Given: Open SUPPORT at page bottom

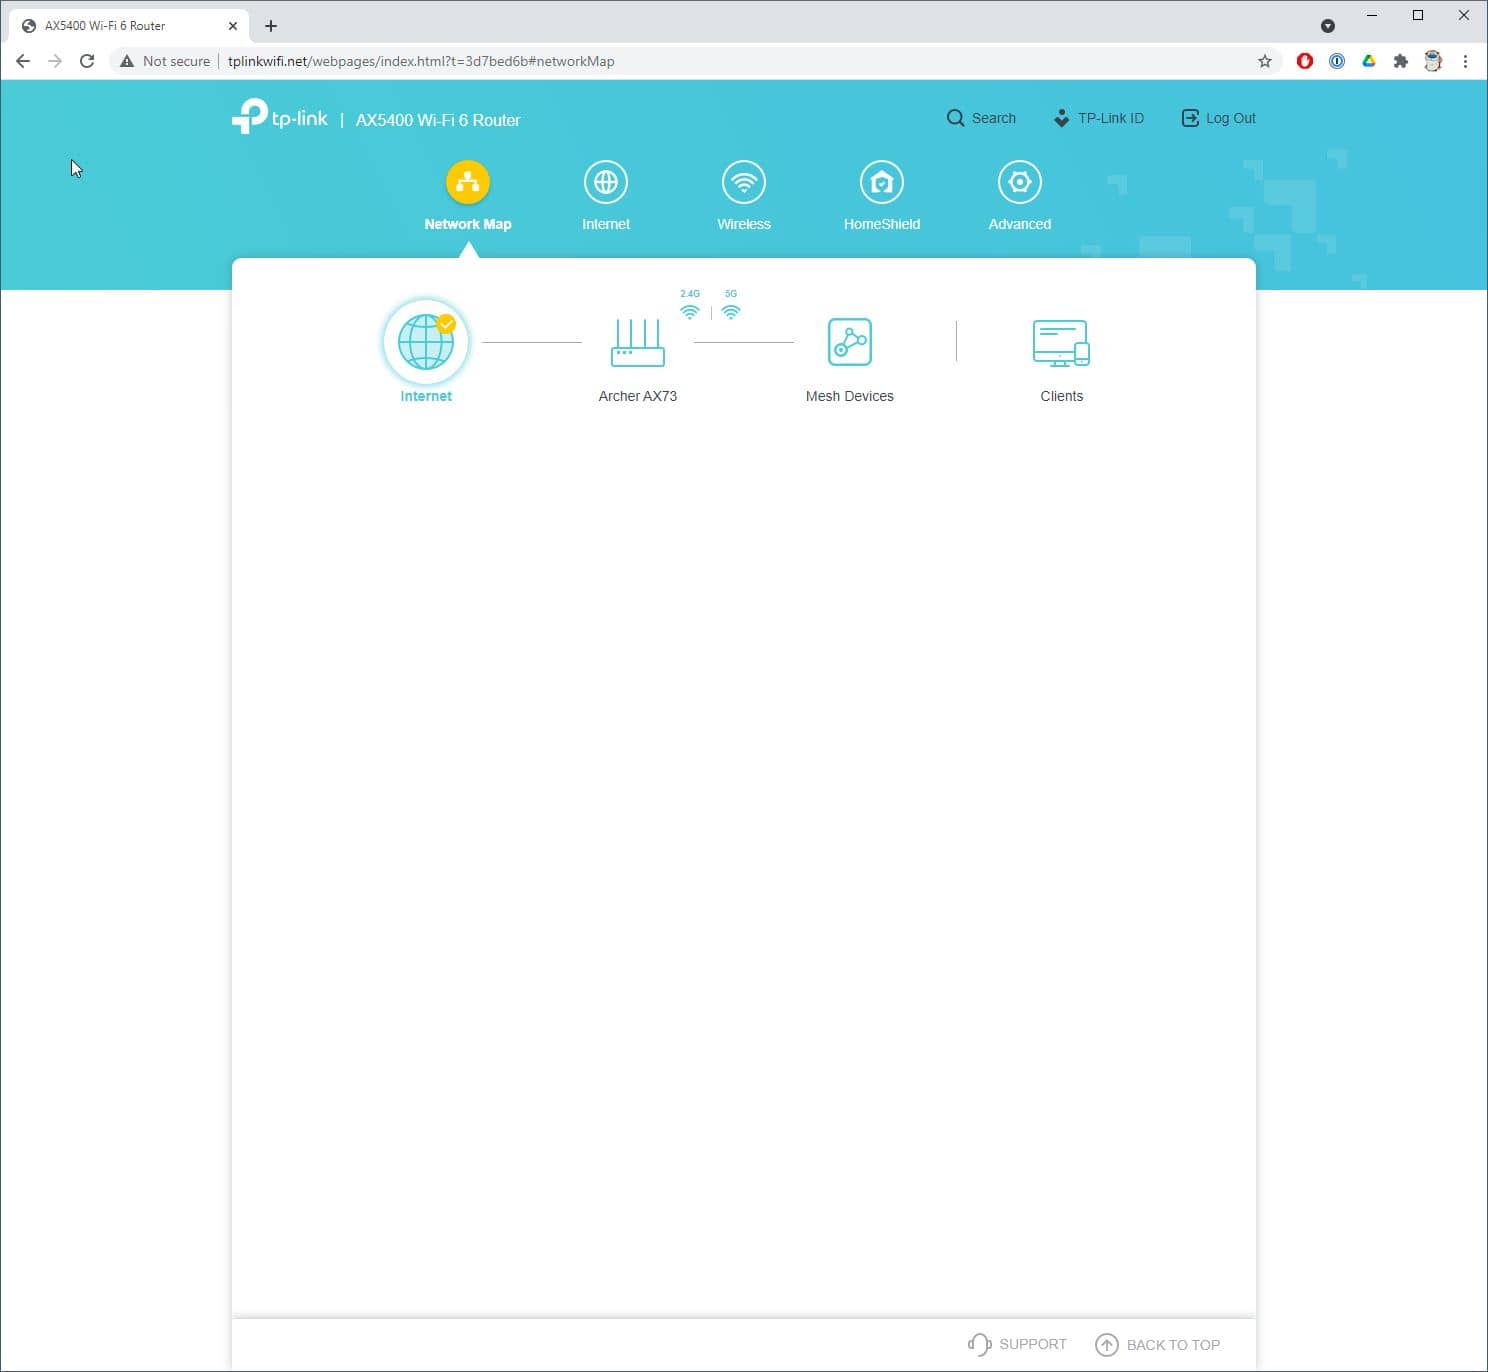Looking at the screenshot, I should point(1017,1344).
